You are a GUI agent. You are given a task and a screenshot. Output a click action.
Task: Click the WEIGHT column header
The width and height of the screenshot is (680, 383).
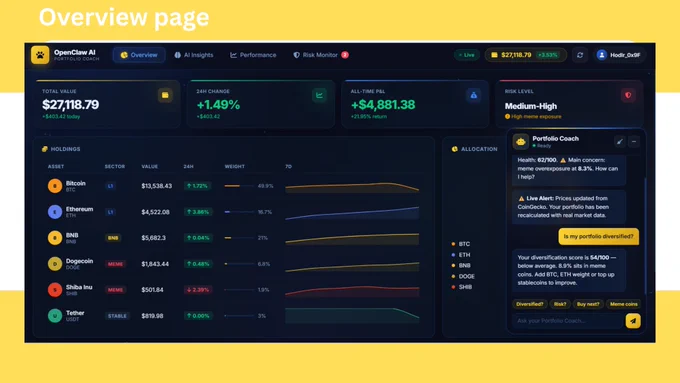(235, 167)
